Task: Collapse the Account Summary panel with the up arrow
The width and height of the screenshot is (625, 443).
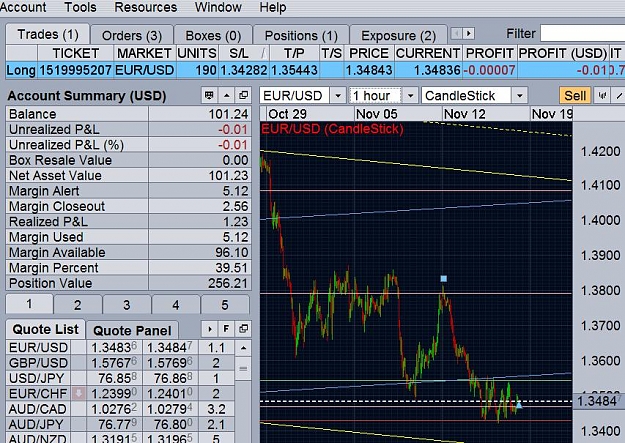Action: [x=226, y=95]
